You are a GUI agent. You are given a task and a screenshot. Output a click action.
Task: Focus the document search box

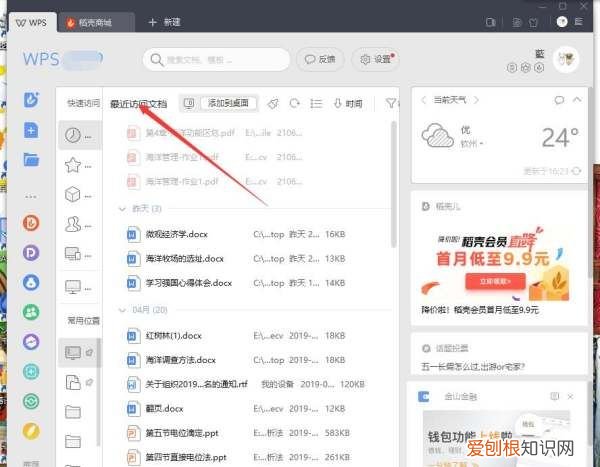click(x=216, y=59)
